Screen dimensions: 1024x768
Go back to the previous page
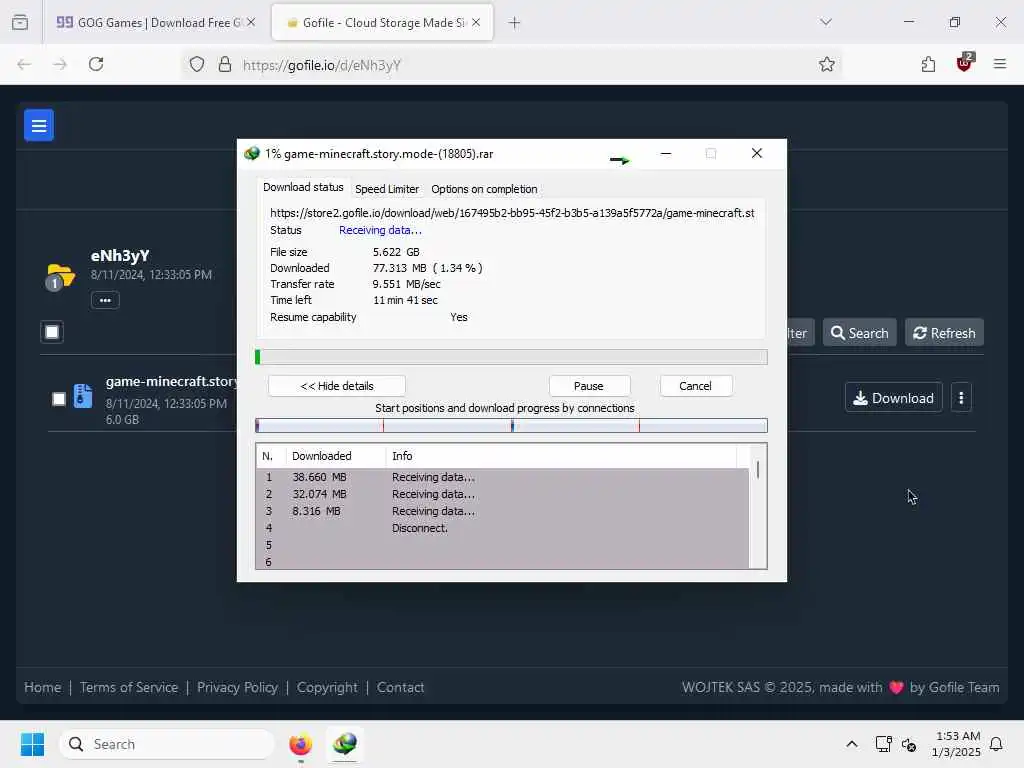[x=24, y=64]
